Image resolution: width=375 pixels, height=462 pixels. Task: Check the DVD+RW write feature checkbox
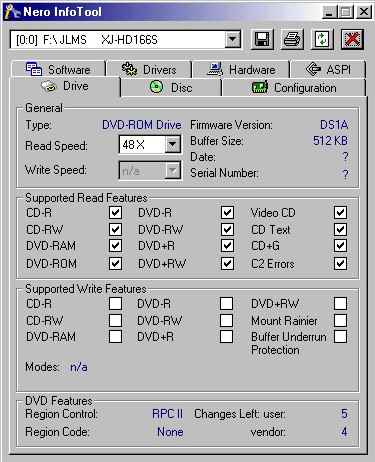pos(340,304)
